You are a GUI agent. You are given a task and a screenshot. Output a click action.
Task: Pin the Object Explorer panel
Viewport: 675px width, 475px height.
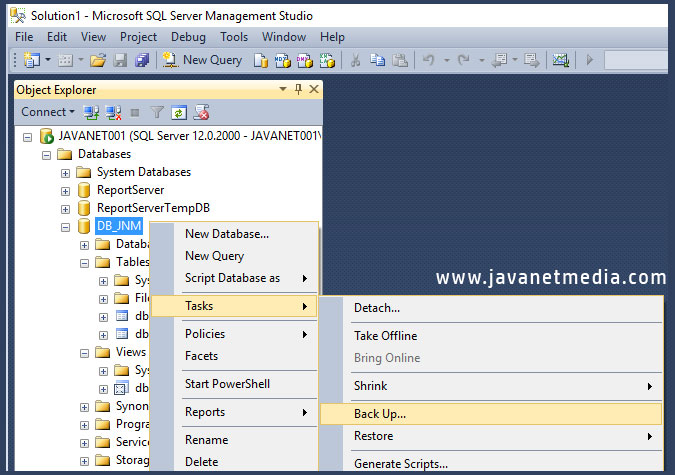298,89
